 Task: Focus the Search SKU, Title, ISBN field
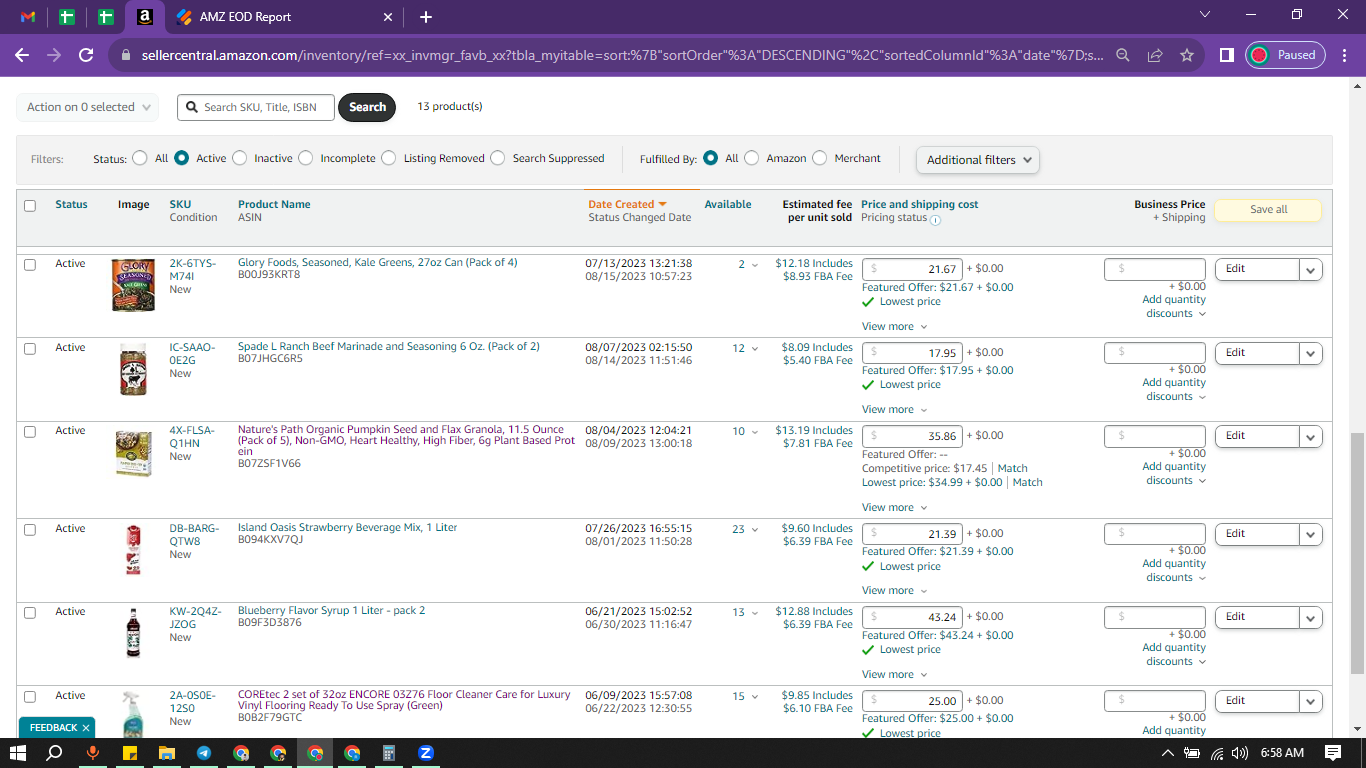[x=256, y=107]
